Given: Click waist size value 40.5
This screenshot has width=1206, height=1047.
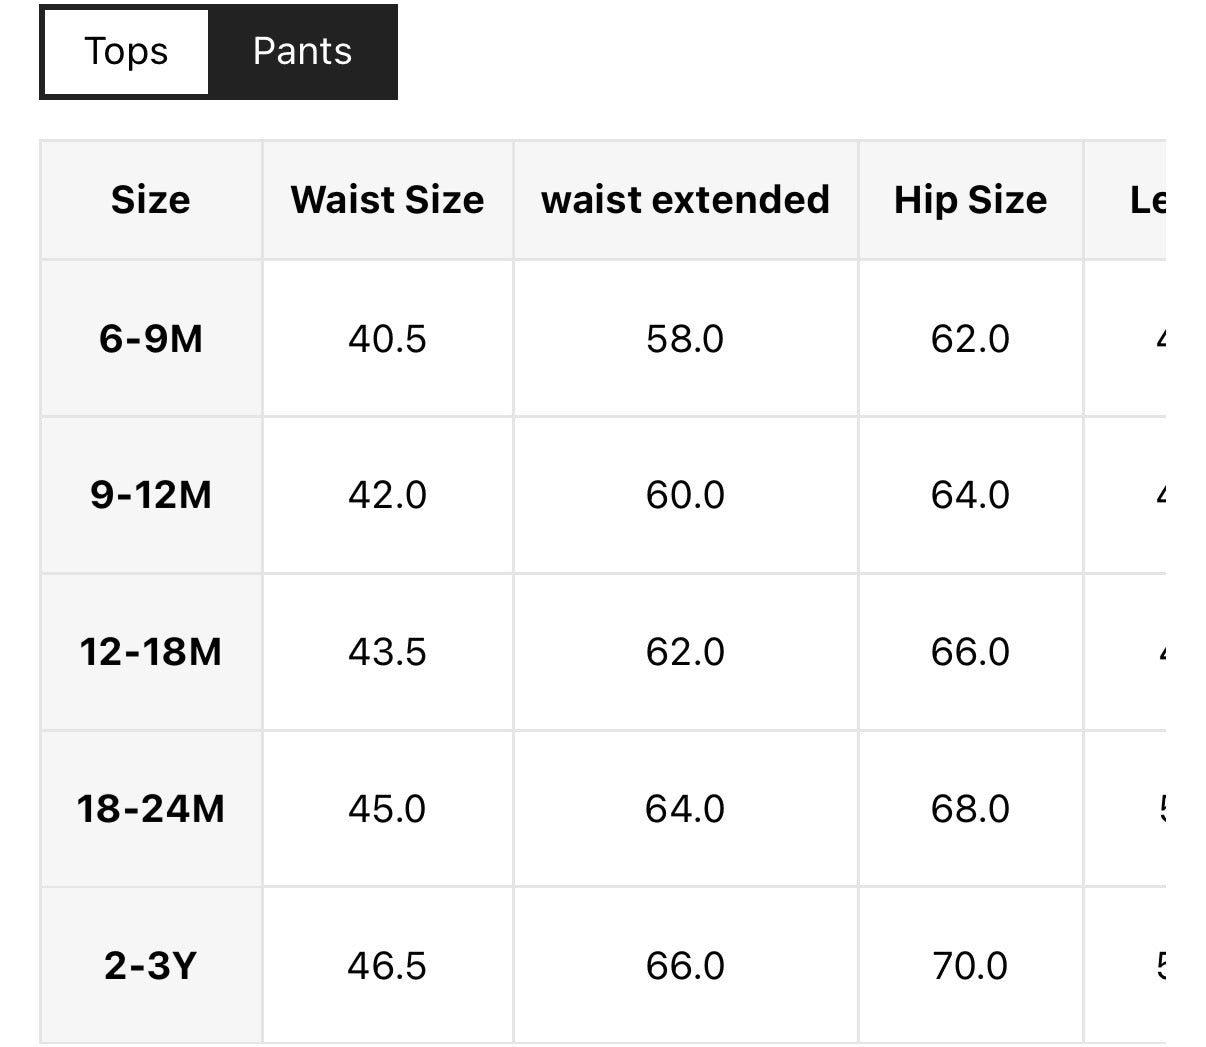Looking at the screenshot, I should coord(387,339).
